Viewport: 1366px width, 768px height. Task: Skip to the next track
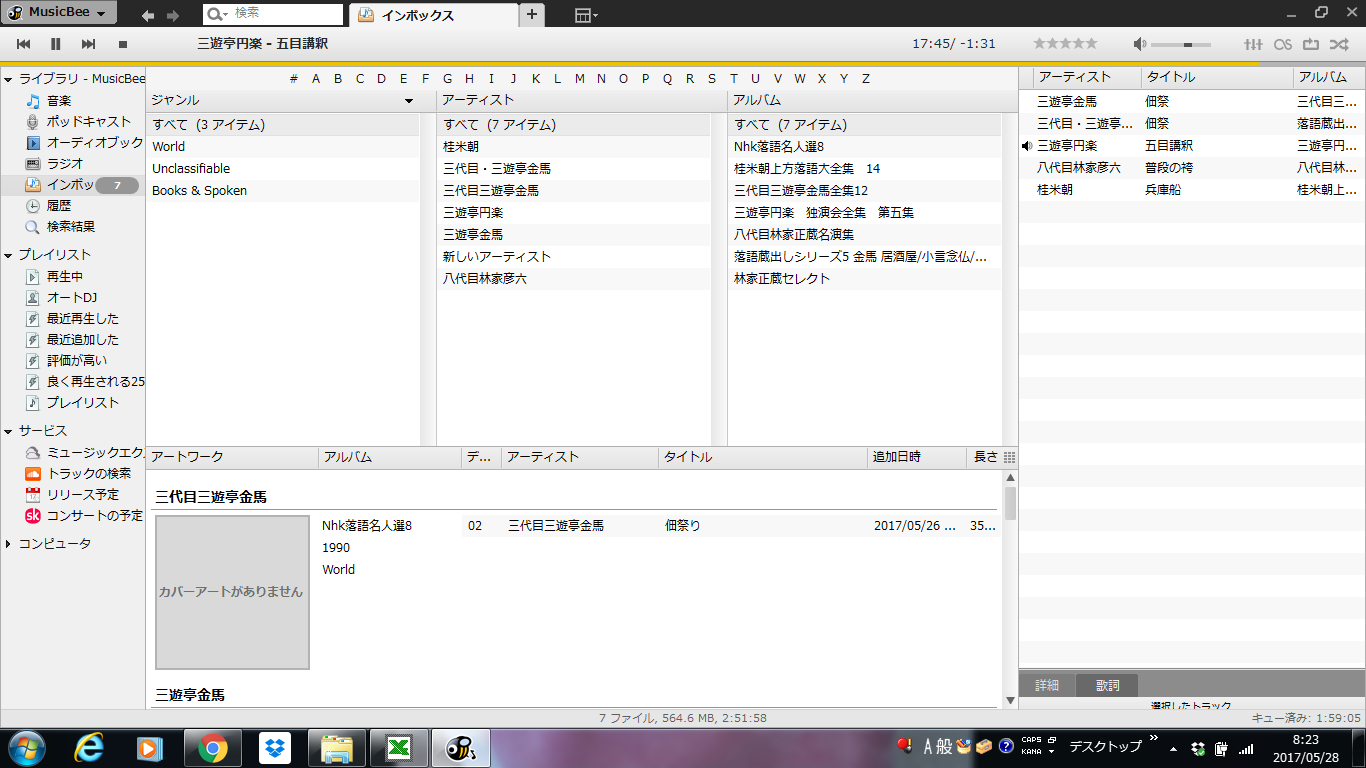click(88, 44)
